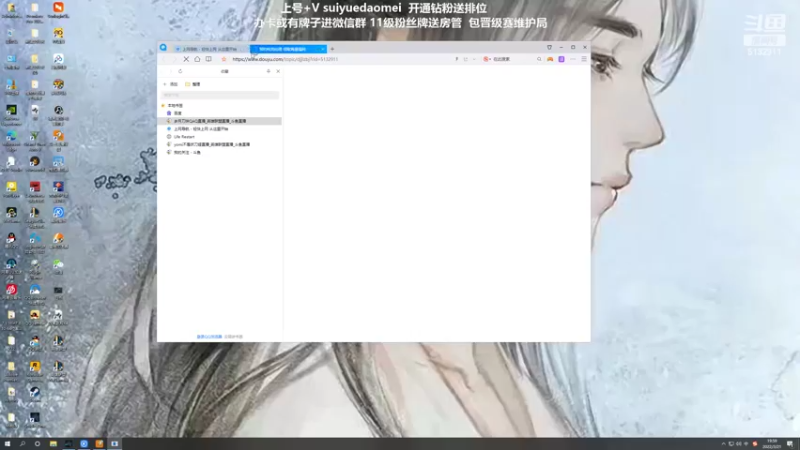800x450 pixels.
Task: Click the add bookmark button in panel
Action: (x=171, y=84)
